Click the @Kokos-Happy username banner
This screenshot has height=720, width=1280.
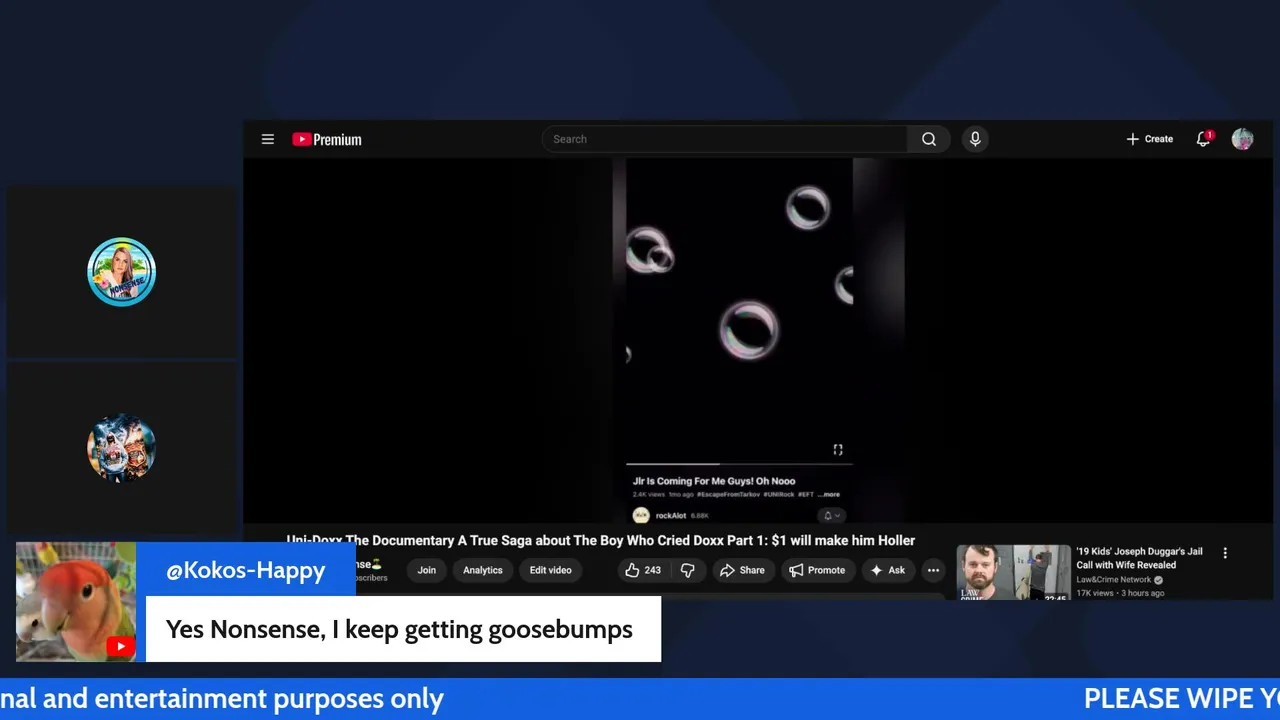(x=245, y=570)
